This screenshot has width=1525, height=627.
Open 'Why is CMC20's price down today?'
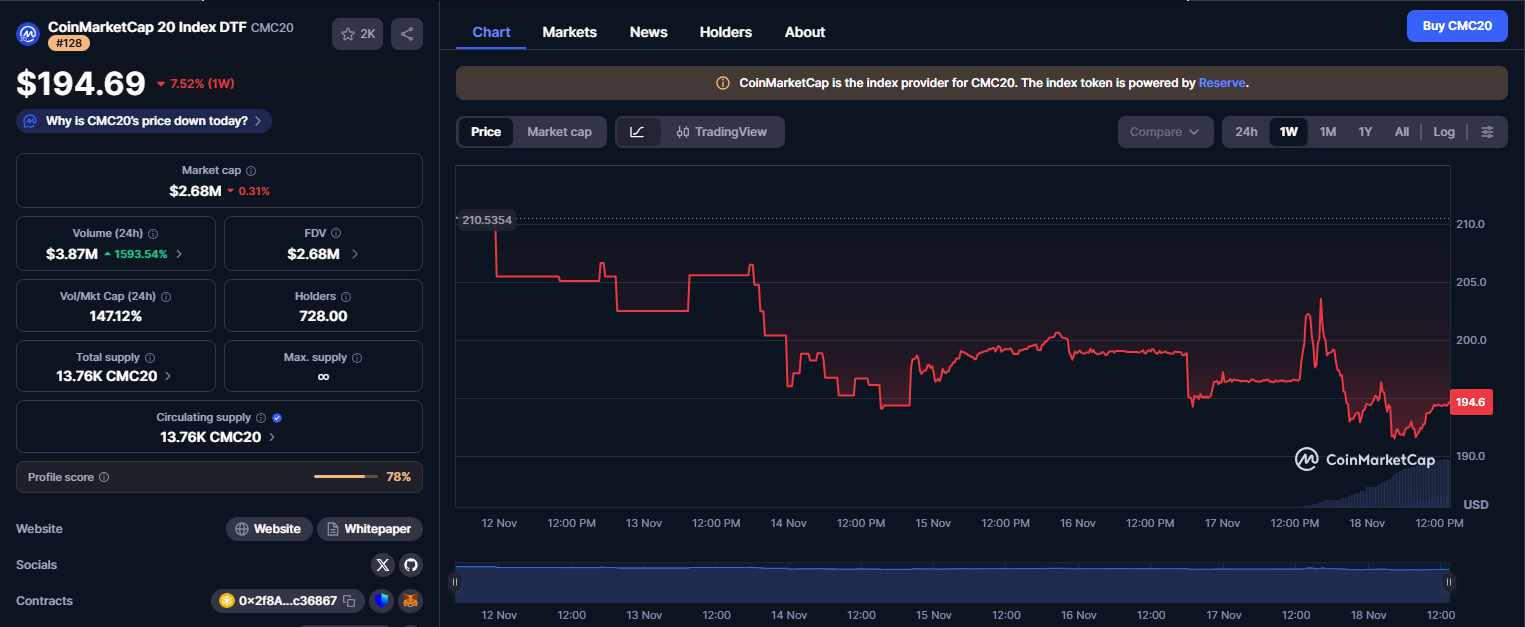coord(144,121)
